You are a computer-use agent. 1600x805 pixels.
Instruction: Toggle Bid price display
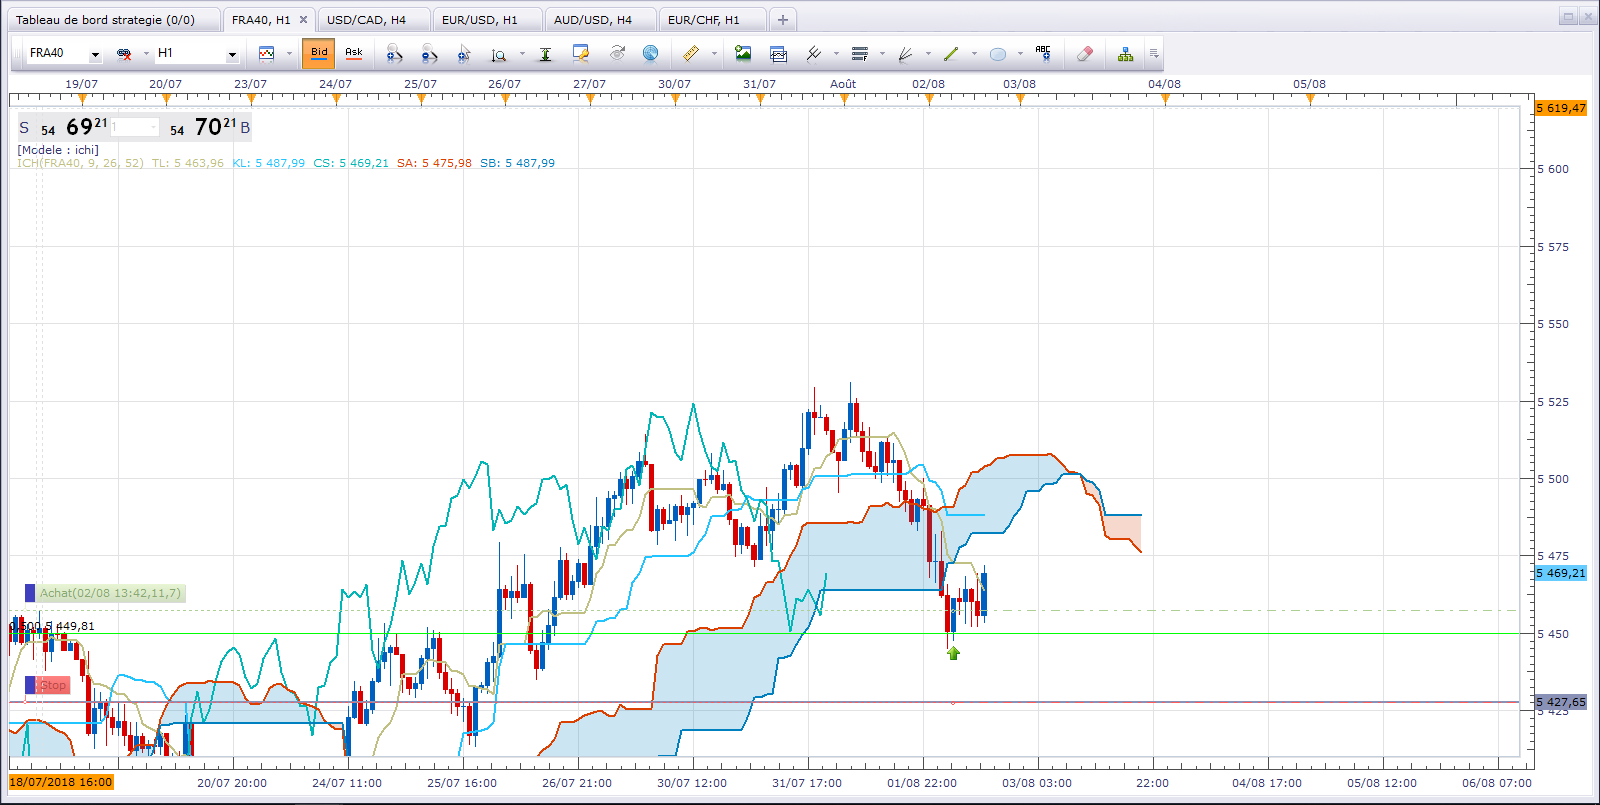(319, 53)
